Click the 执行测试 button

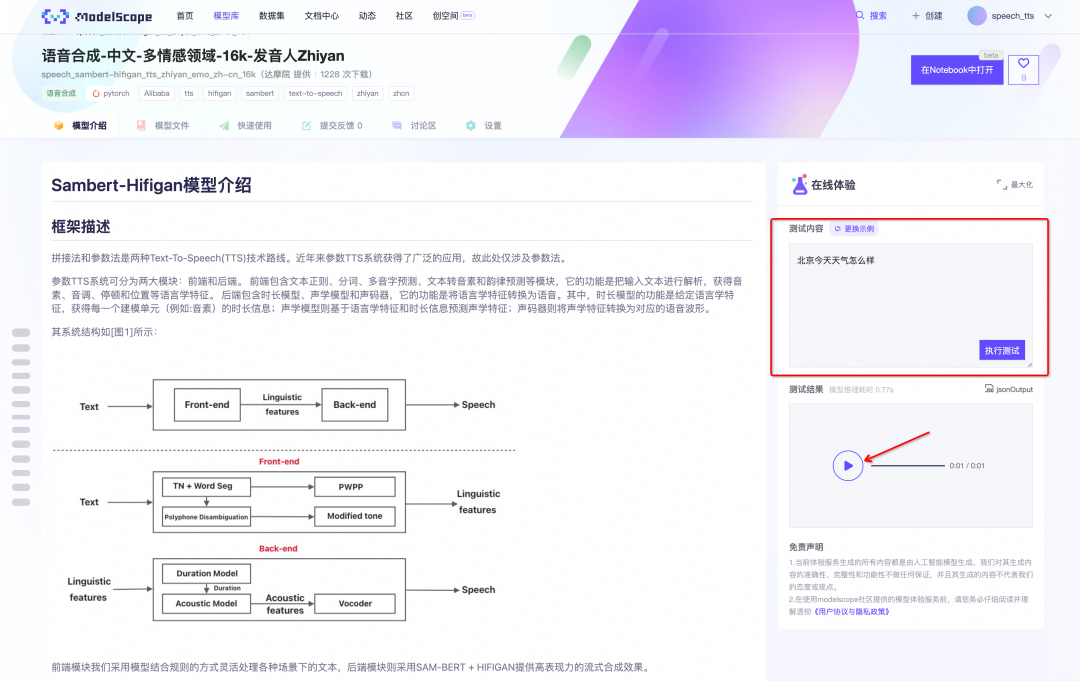pyautogui.click(x=1003, y=350)
